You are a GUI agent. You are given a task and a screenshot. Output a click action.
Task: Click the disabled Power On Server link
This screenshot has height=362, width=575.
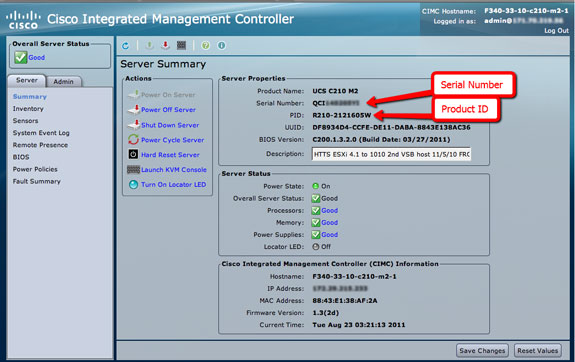coord(168,95)
